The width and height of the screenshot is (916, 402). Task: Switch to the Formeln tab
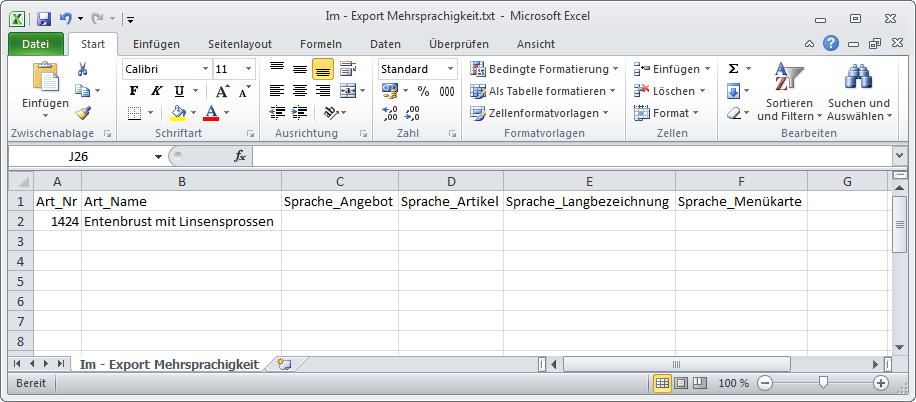(321, 44)
